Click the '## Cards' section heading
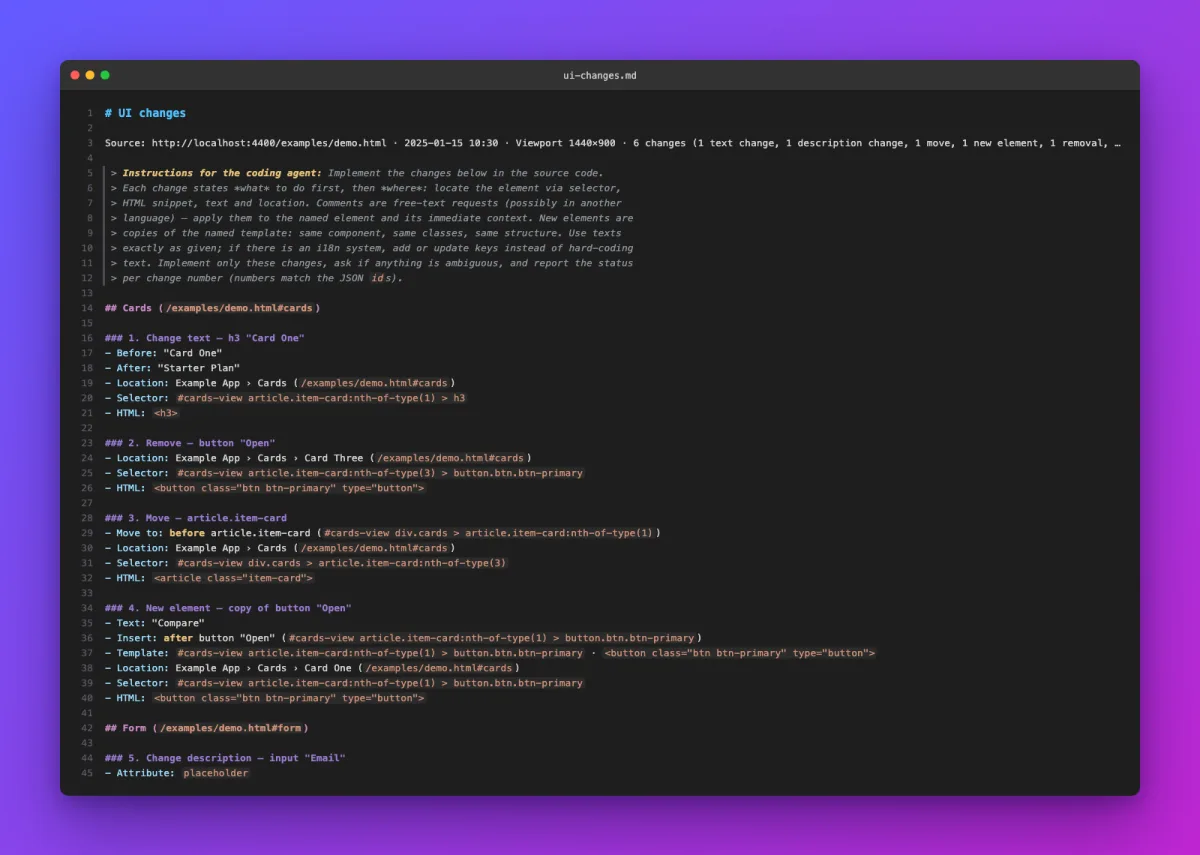The width and height of the screenshot is (1200, 855). click(x=212, y=308)
